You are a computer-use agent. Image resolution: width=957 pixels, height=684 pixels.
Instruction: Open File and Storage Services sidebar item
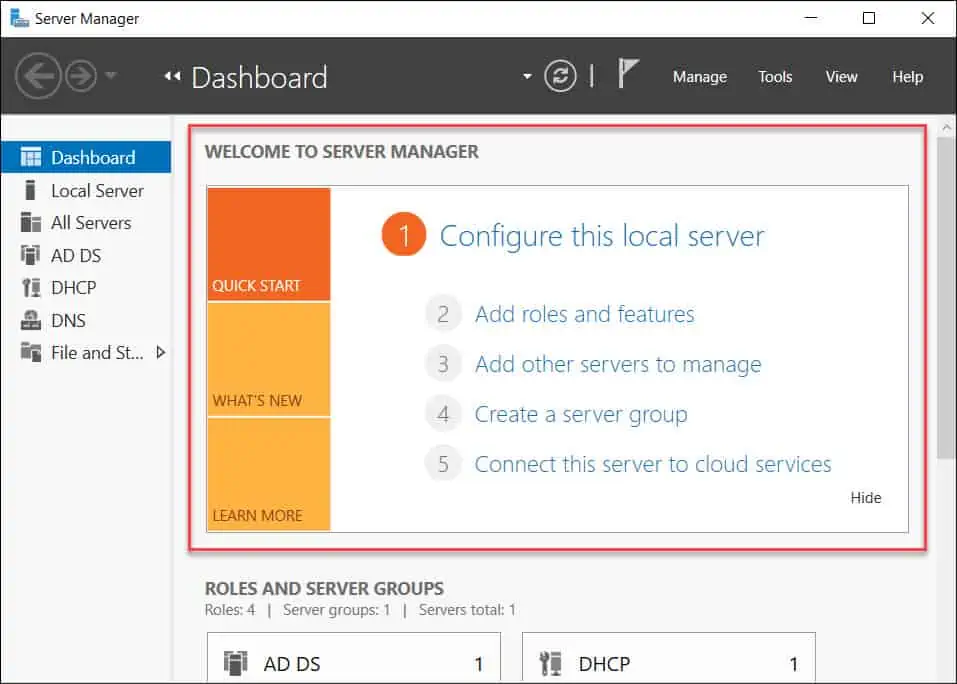(x=86, y=353)
